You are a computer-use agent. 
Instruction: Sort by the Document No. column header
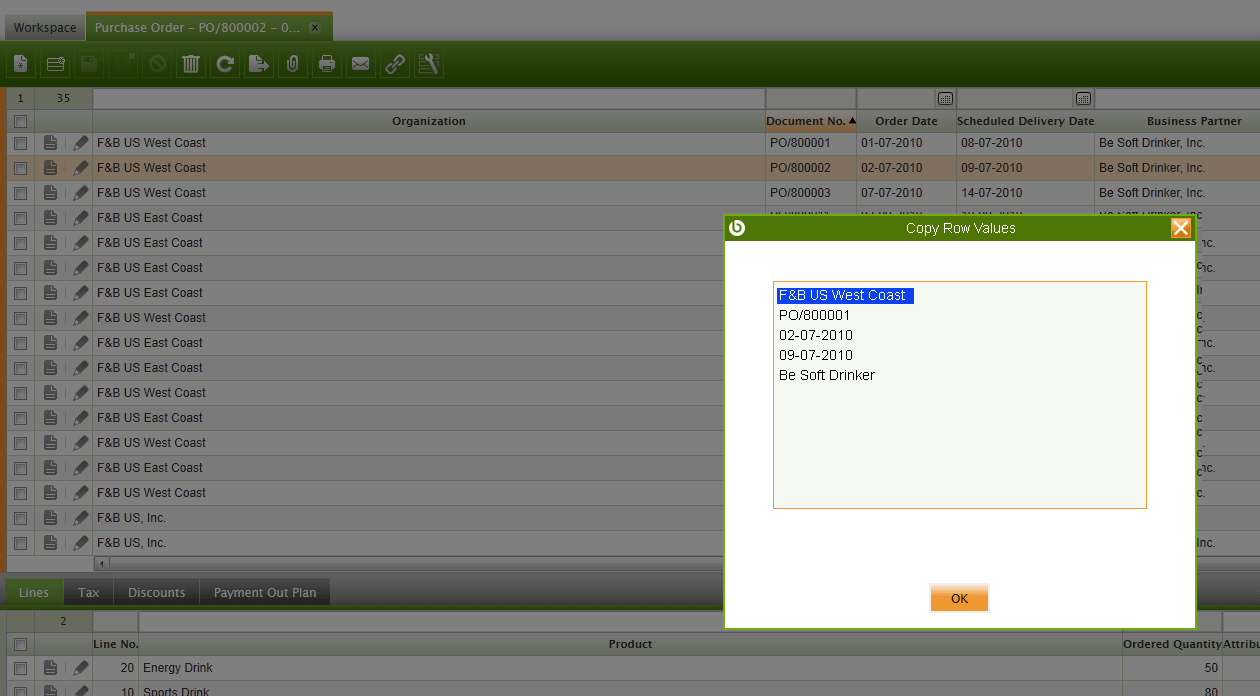click(809, 121)
